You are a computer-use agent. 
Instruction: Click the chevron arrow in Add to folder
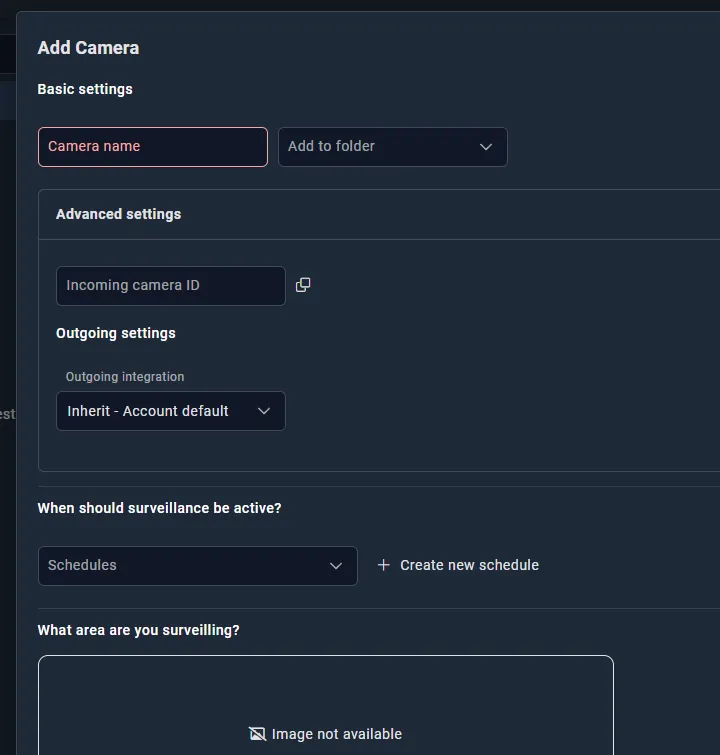click(x=486, y=147)
